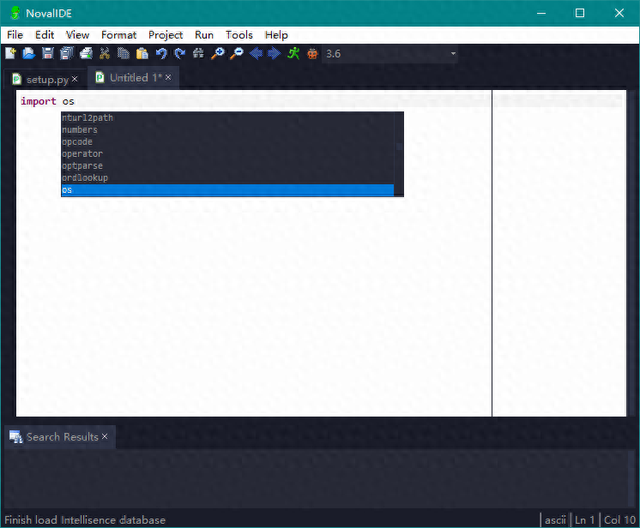
Task: Open the Tools menu
Action: pyautogui.click(x=239, y=35)
